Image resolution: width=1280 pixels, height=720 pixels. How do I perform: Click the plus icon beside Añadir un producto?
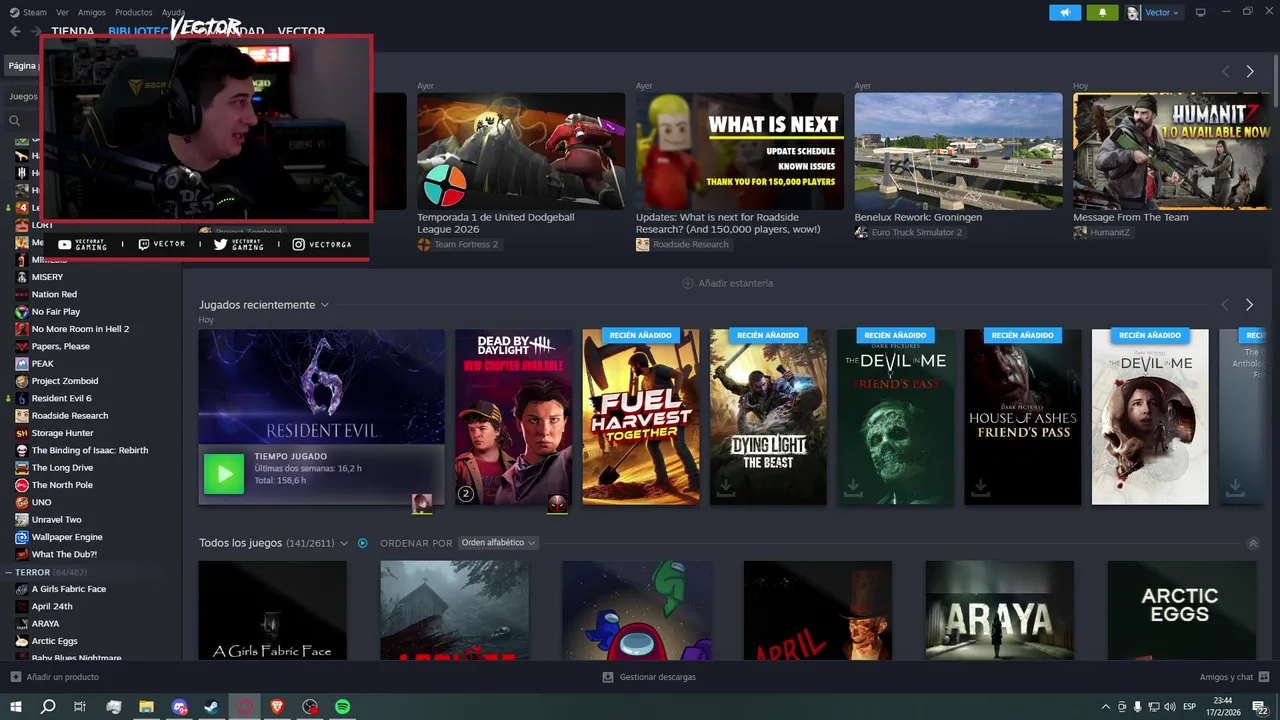(x=15, y=677)
